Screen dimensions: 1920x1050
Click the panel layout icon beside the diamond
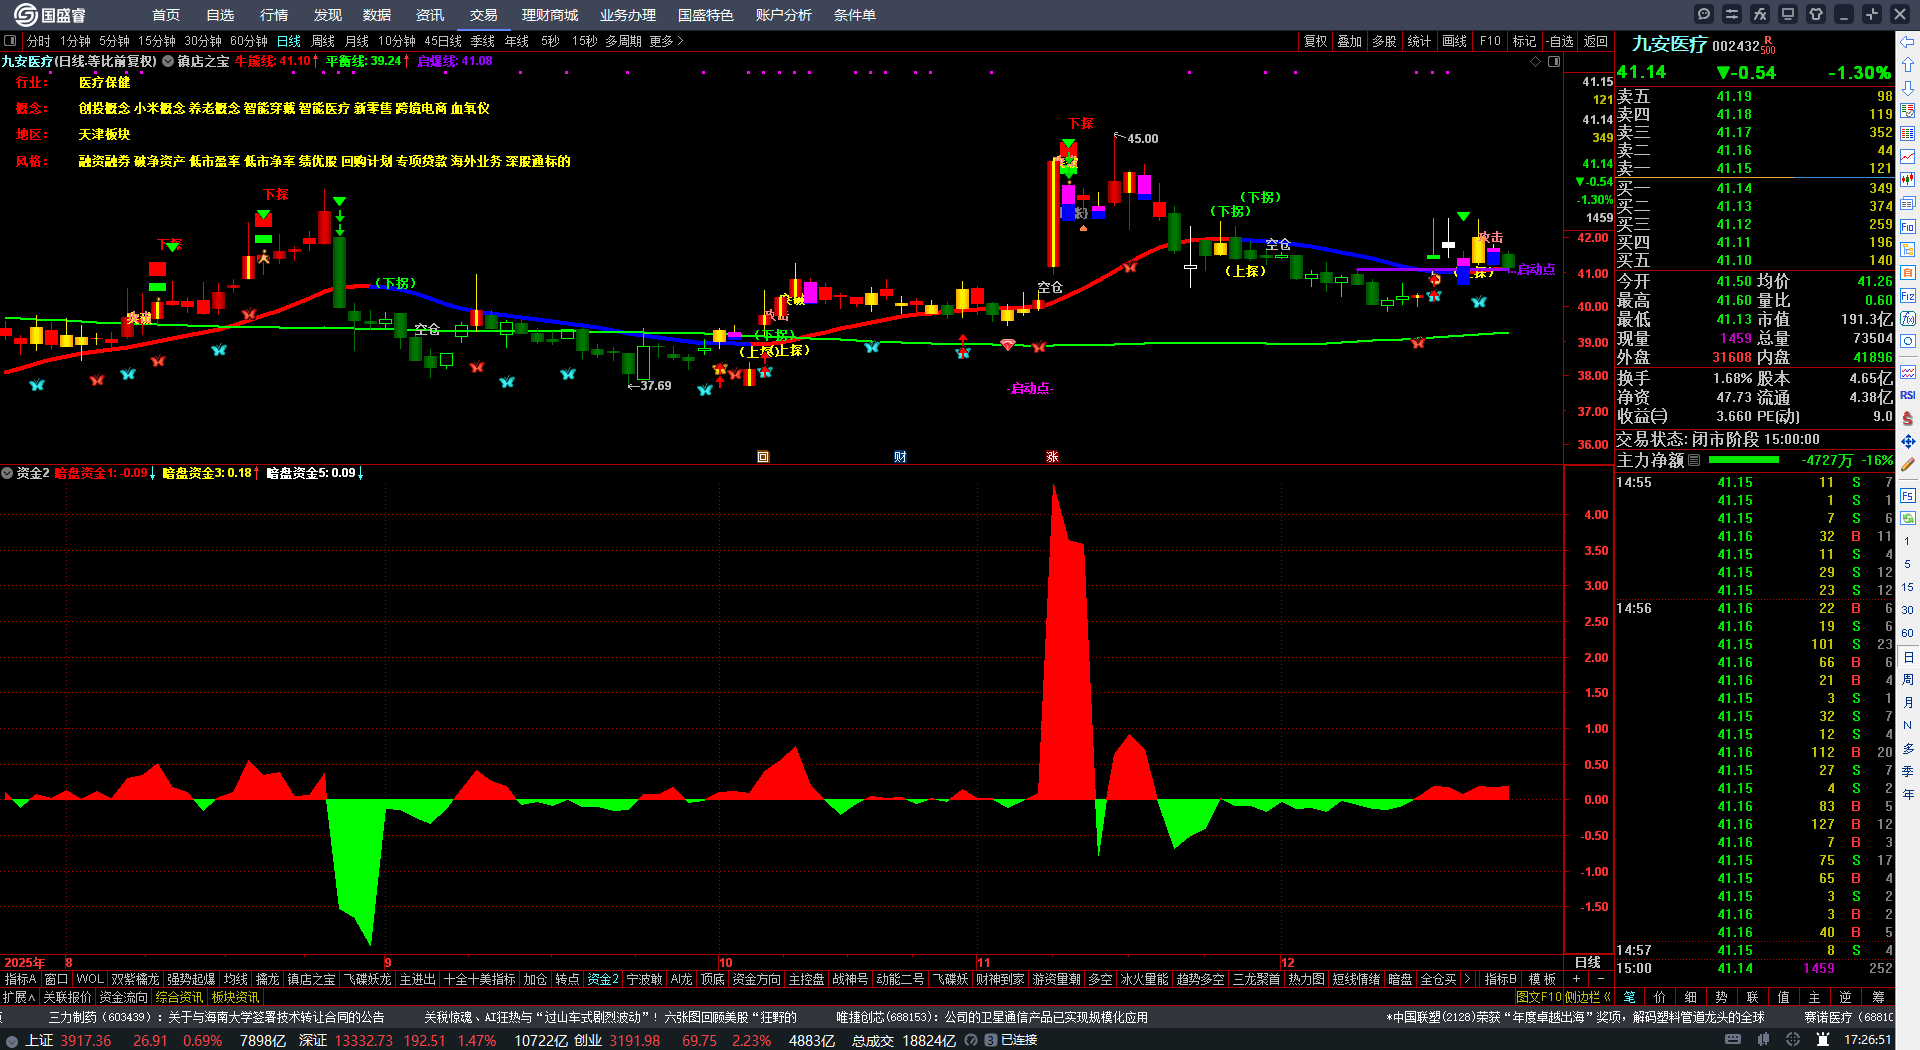click(x=1554, y=62)
